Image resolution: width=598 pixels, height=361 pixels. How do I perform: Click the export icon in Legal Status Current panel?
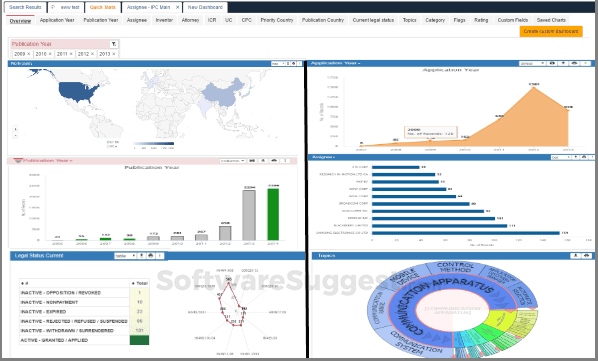(x=141, y=256)
